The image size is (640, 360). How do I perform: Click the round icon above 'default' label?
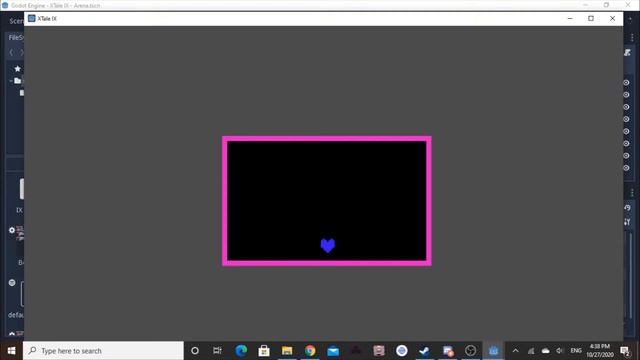coord(12,282)
